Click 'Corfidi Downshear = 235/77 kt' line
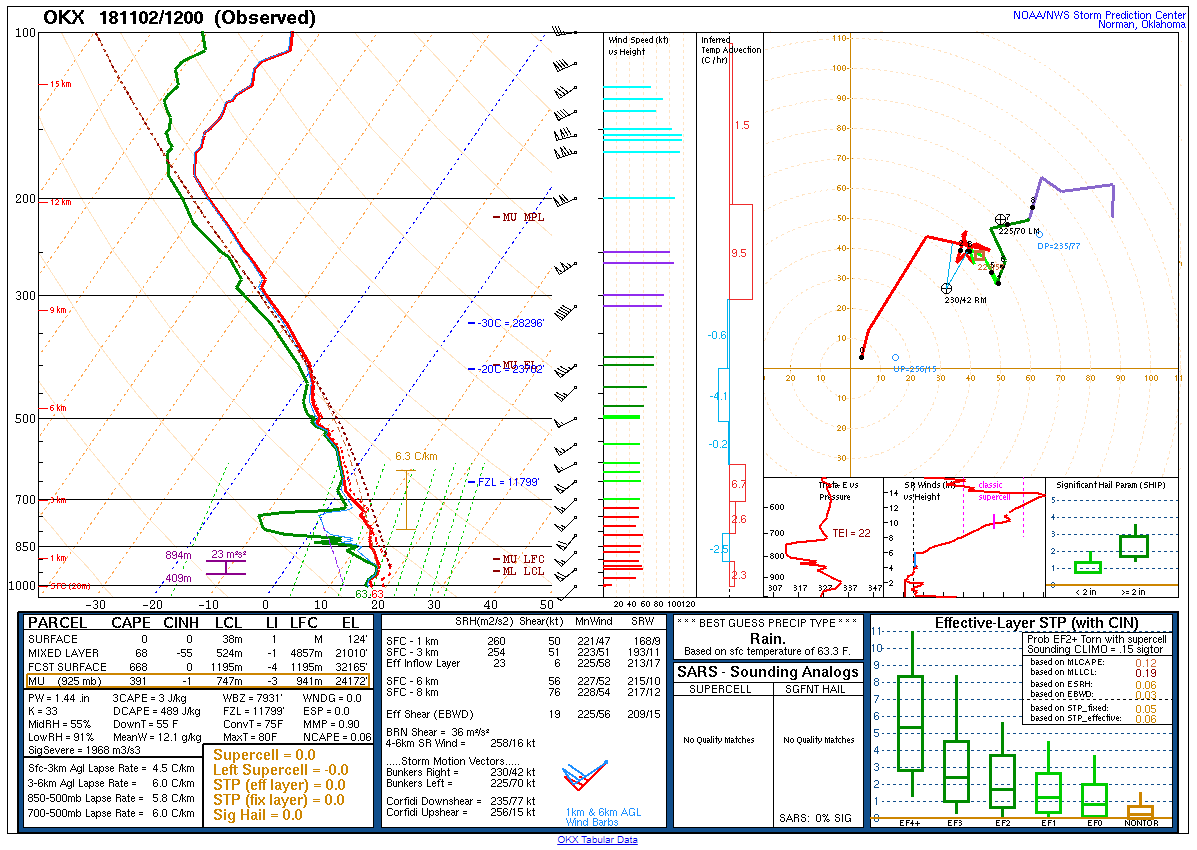 460,801
